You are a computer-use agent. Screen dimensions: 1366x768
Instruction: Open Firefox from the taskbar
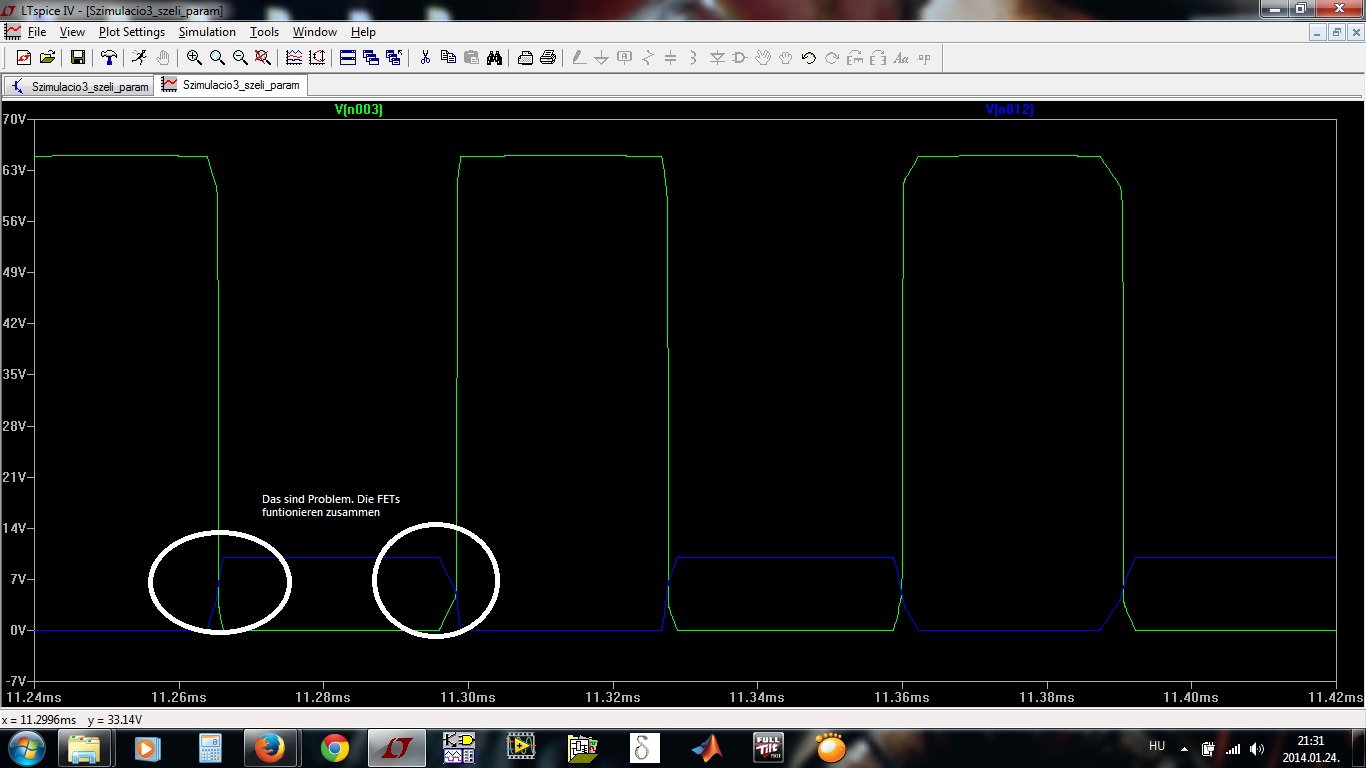269,748
